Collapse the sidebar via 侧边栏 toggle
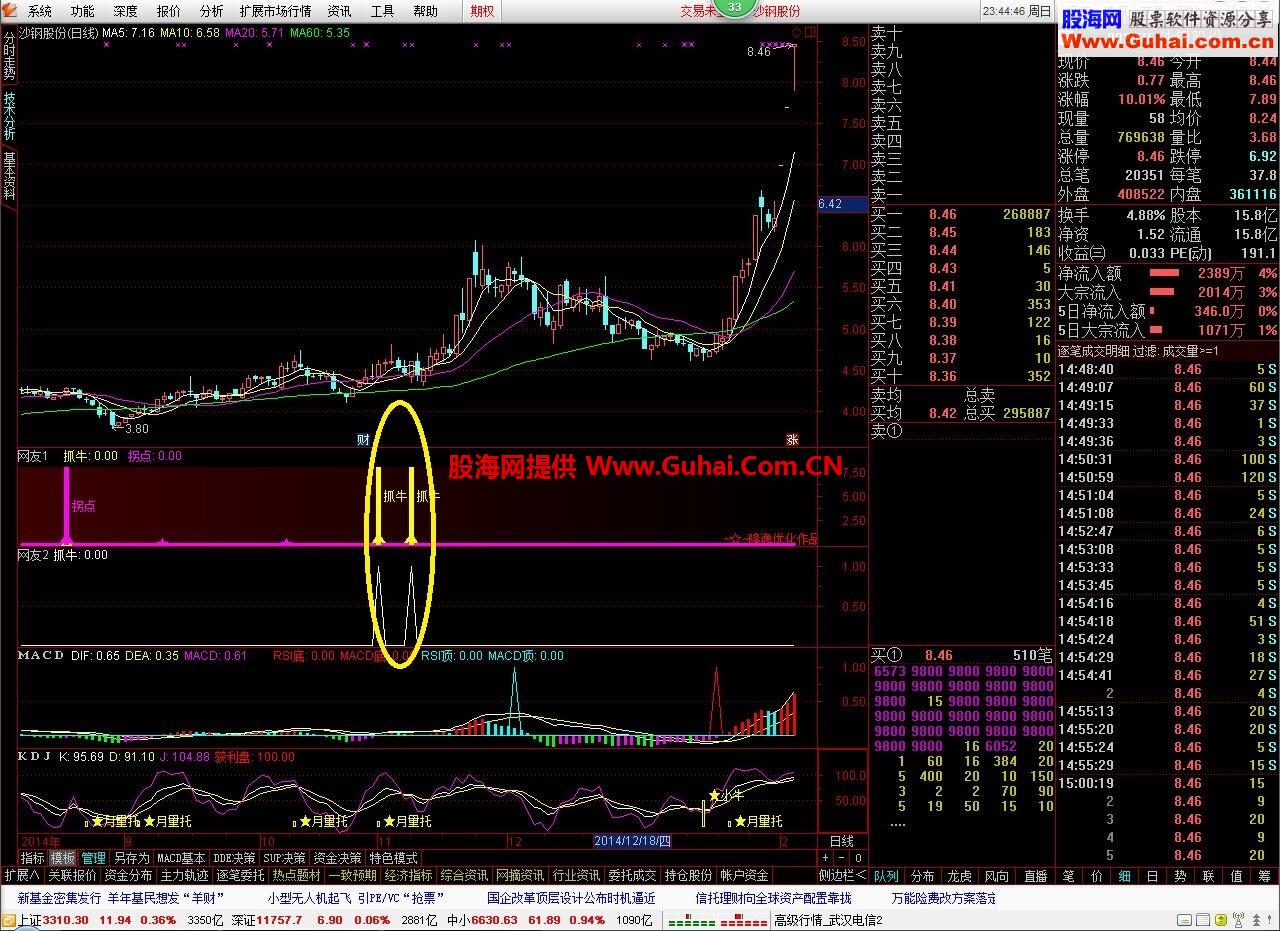 (842, 875)
